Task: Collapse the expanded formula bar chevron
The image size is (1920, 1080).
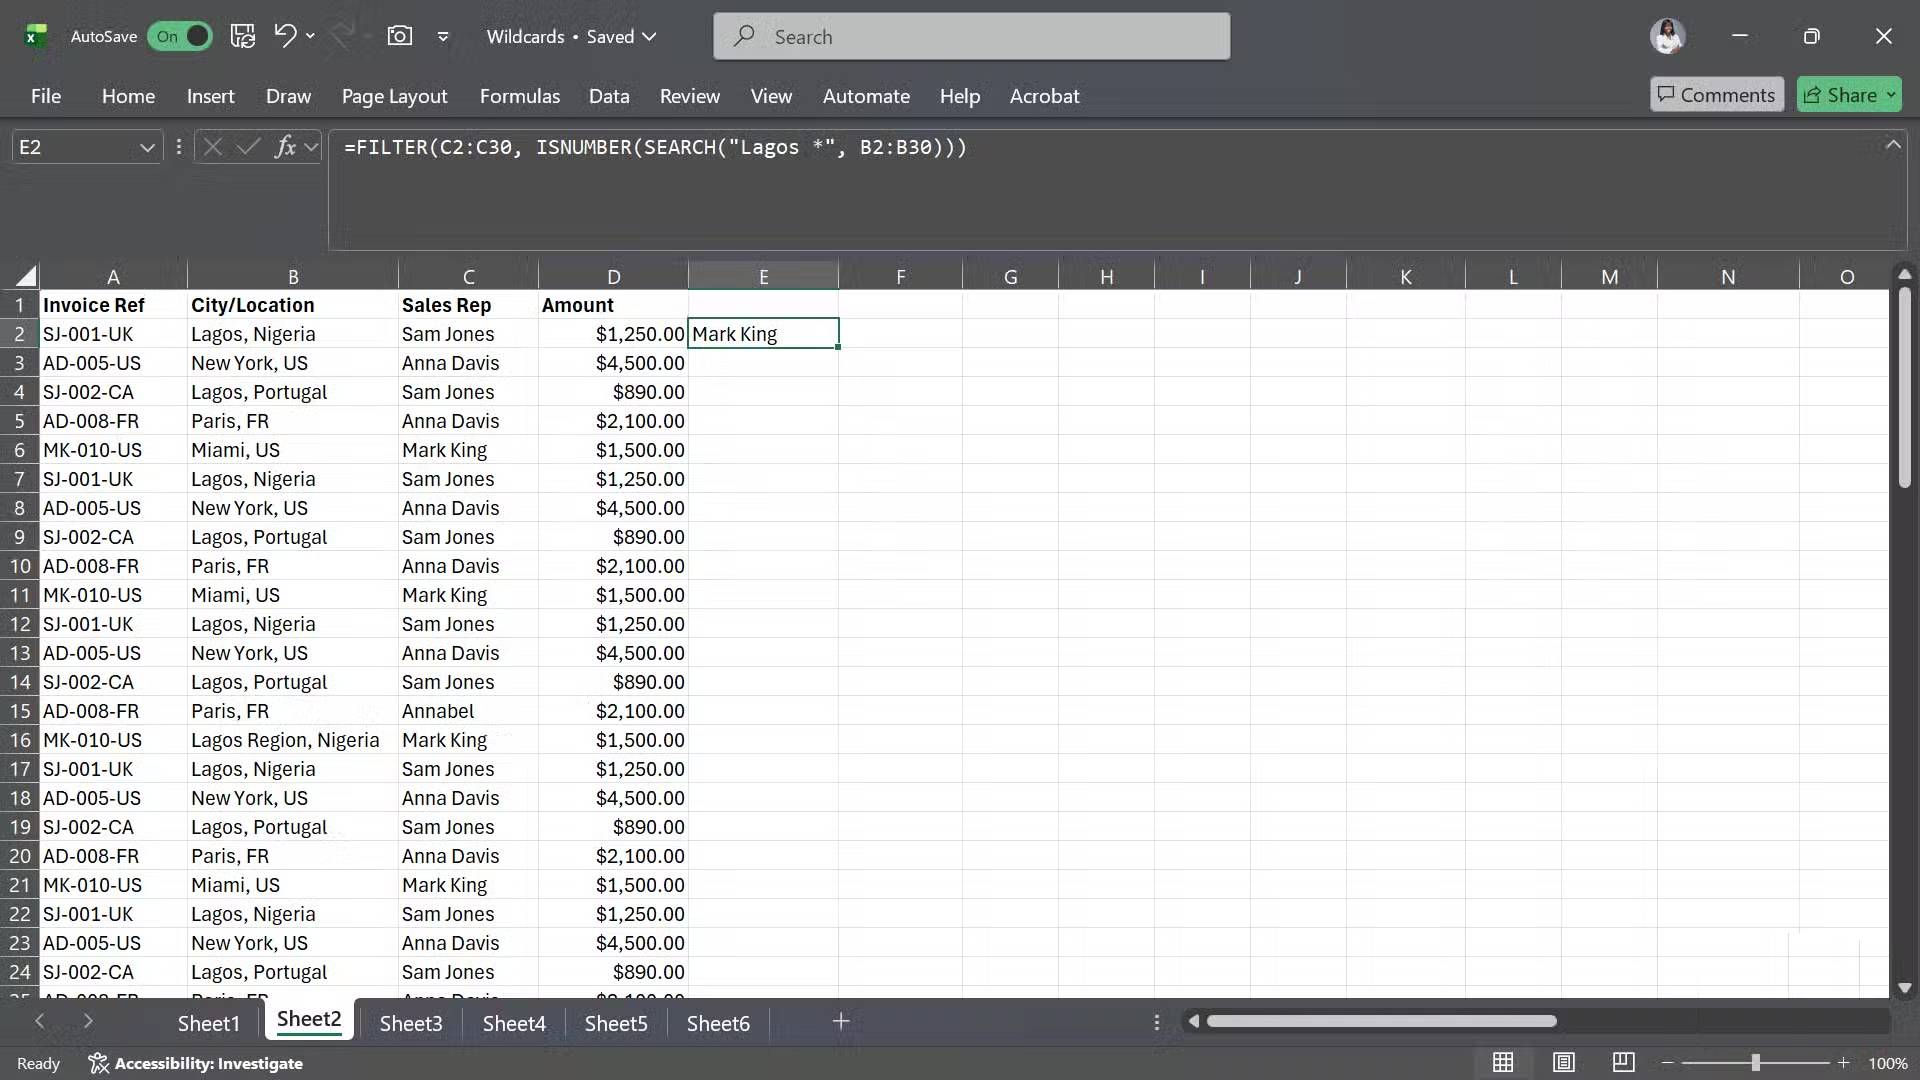Action: 1893,144
